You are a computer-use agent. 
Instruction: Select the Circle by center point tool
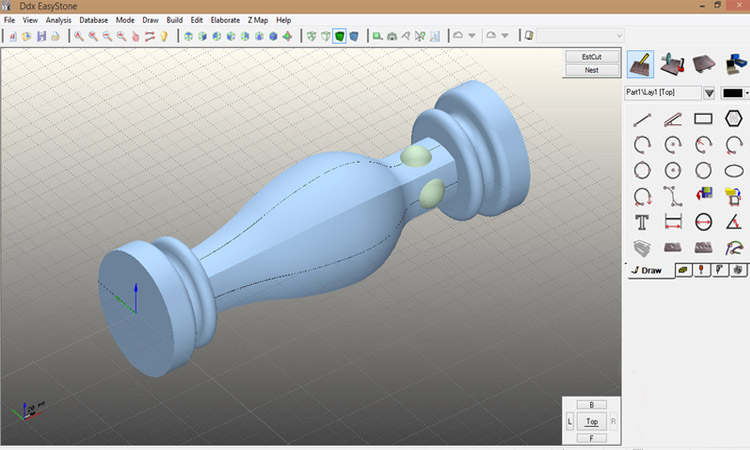coord(673,170)
